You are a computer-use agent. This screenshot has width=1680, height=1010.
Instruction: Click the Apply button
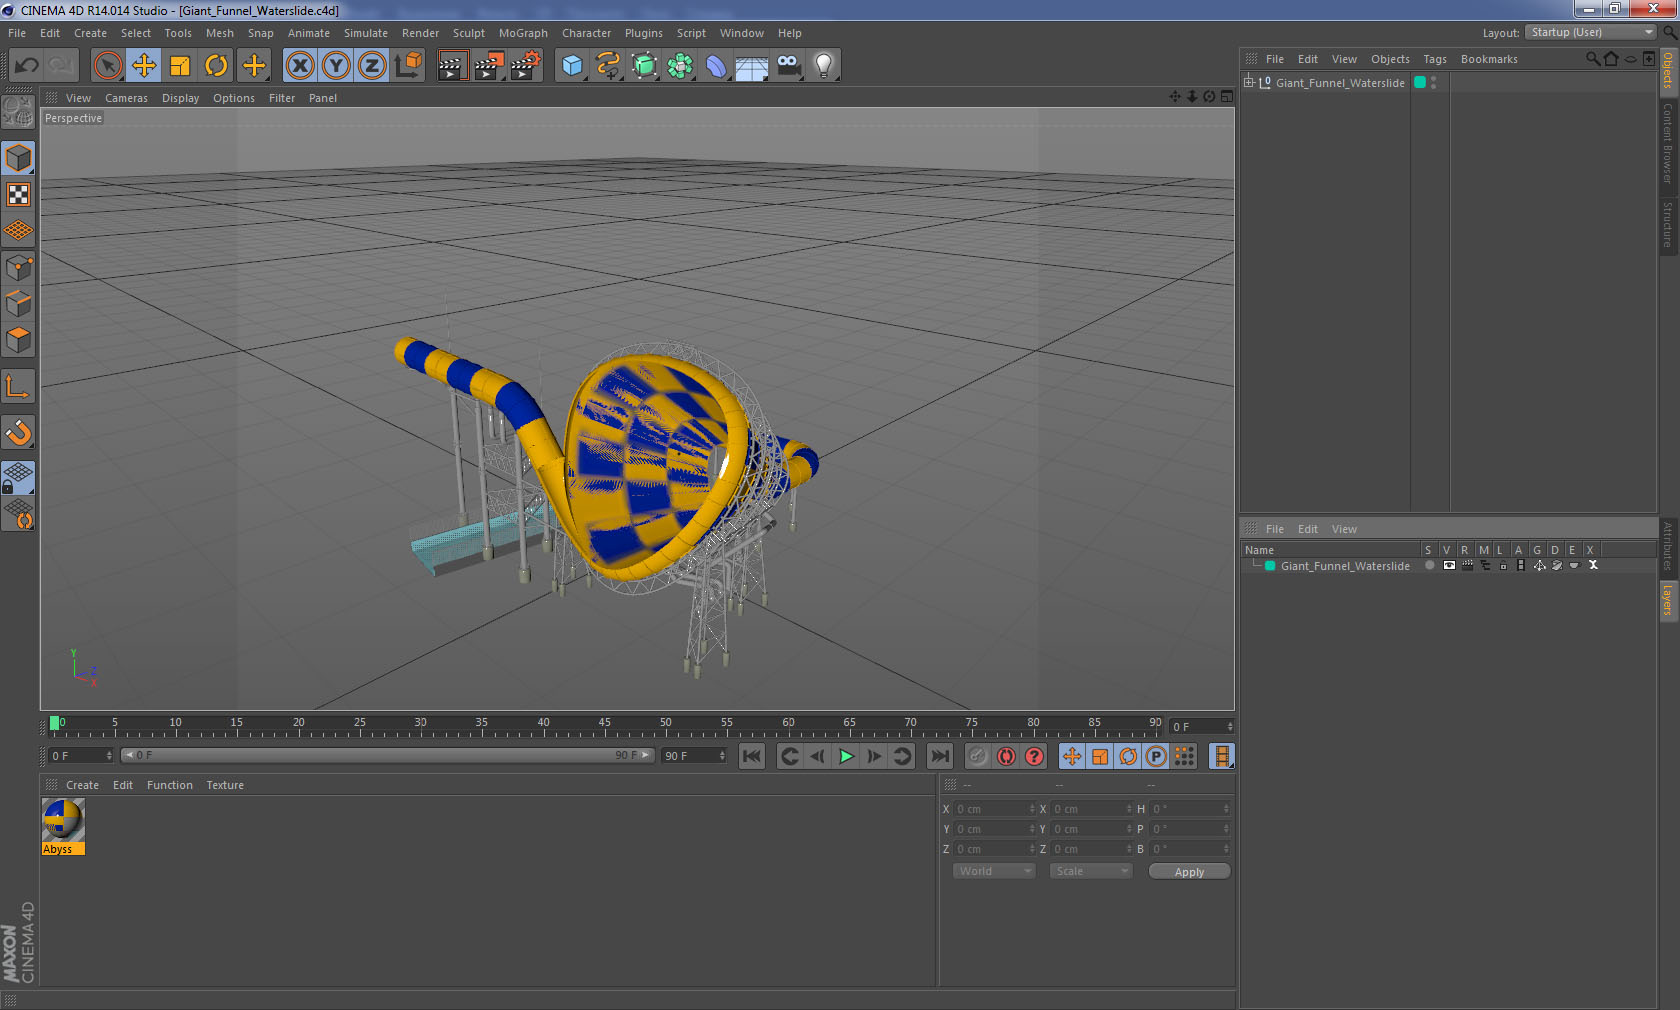[1189, 872]
